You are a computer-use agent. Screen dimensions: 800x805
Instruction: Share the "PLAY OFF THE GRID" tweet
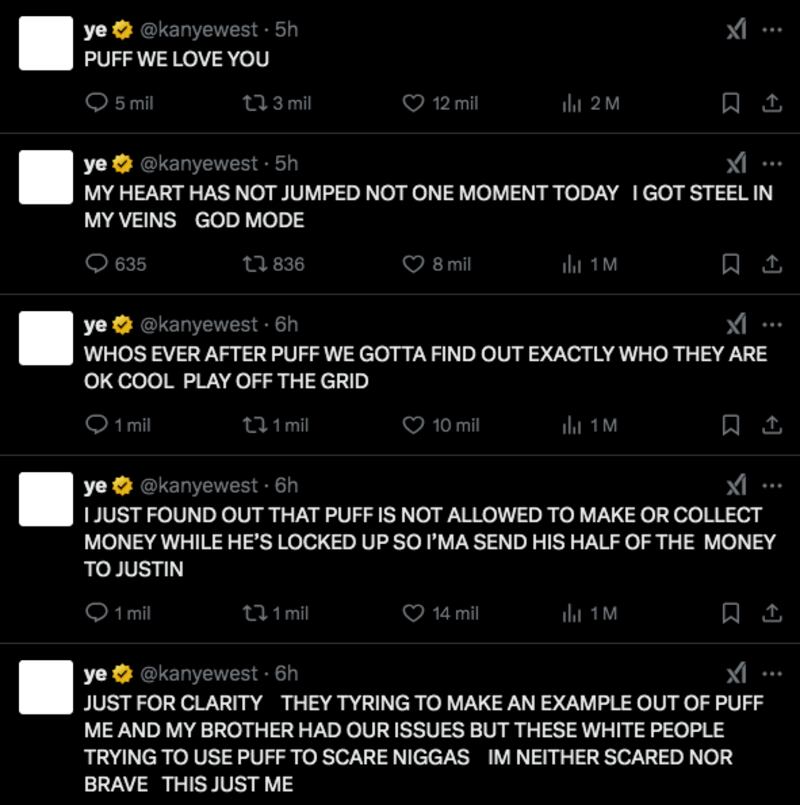click(x=771, y=425)
